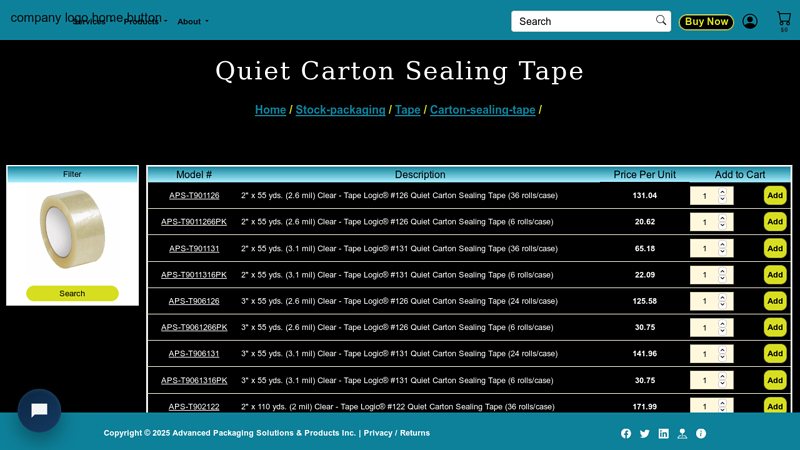Open model APS-T901131 link
The height and width of the screenshot is (450, 800).
[194, 248]
